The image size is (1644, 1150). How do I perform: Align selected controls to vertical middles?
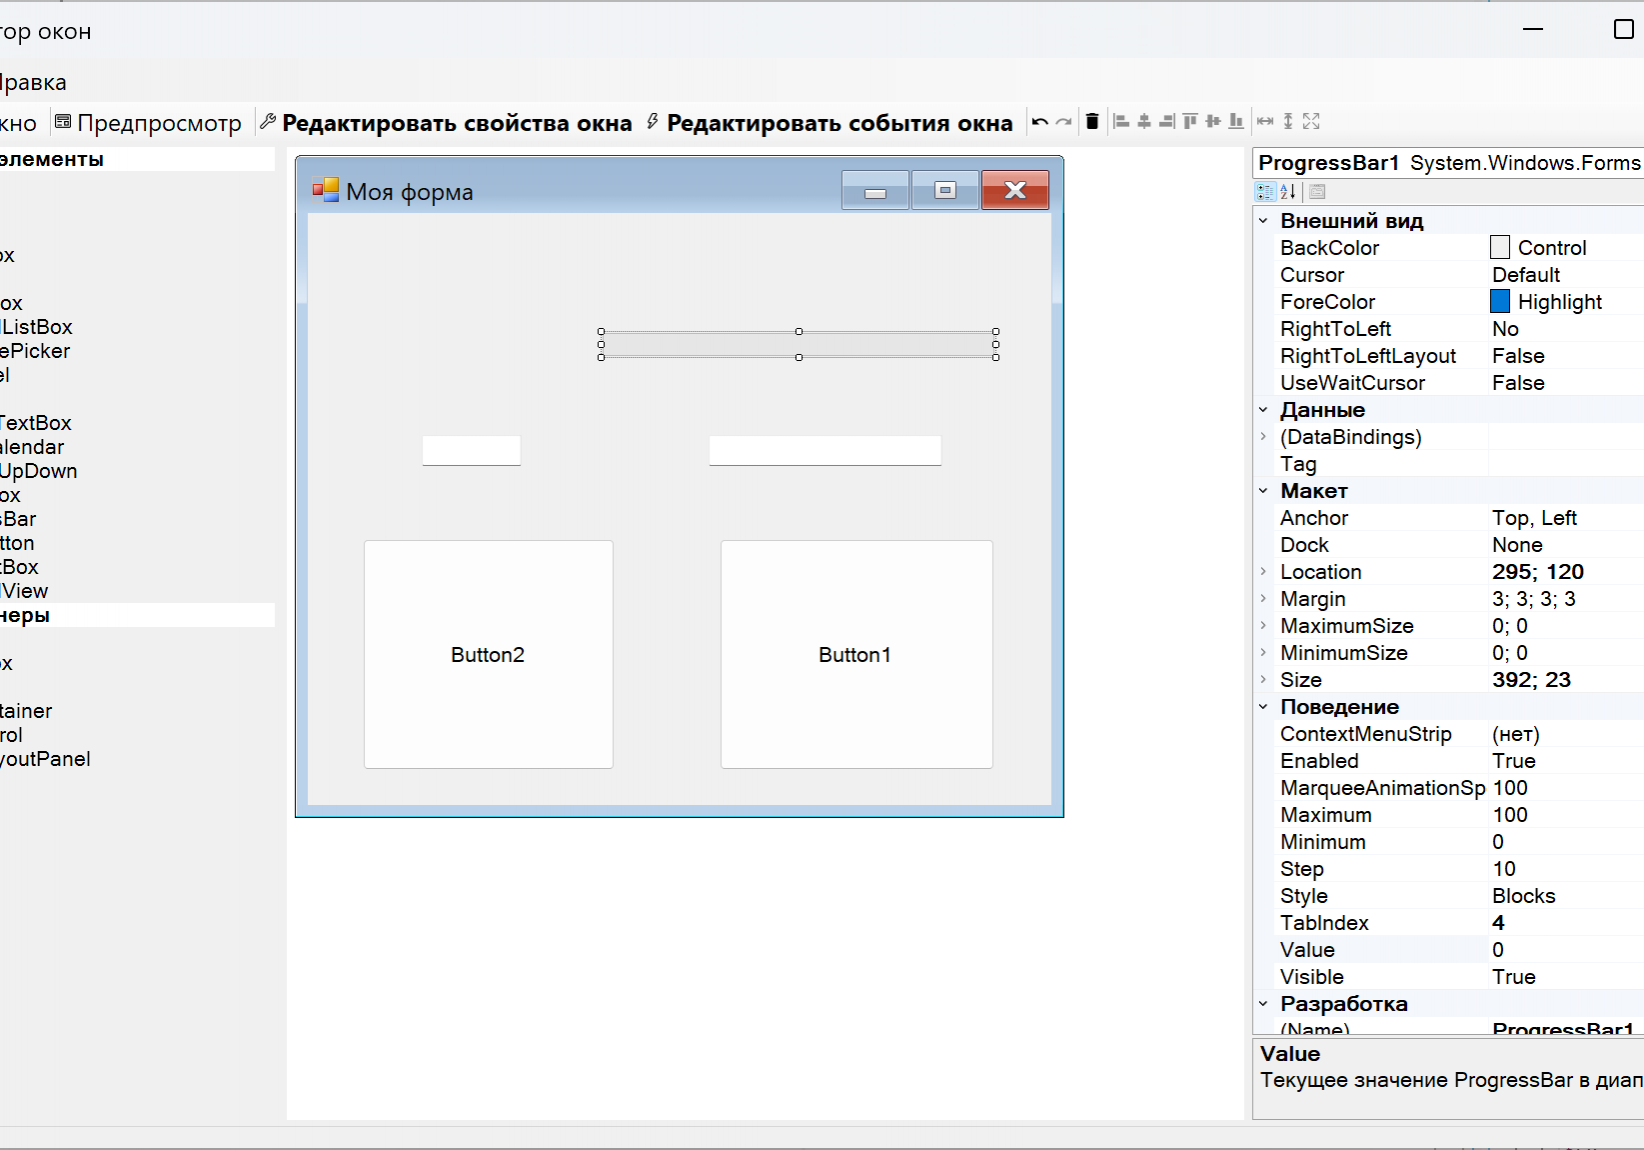[x=1213, y=122]
